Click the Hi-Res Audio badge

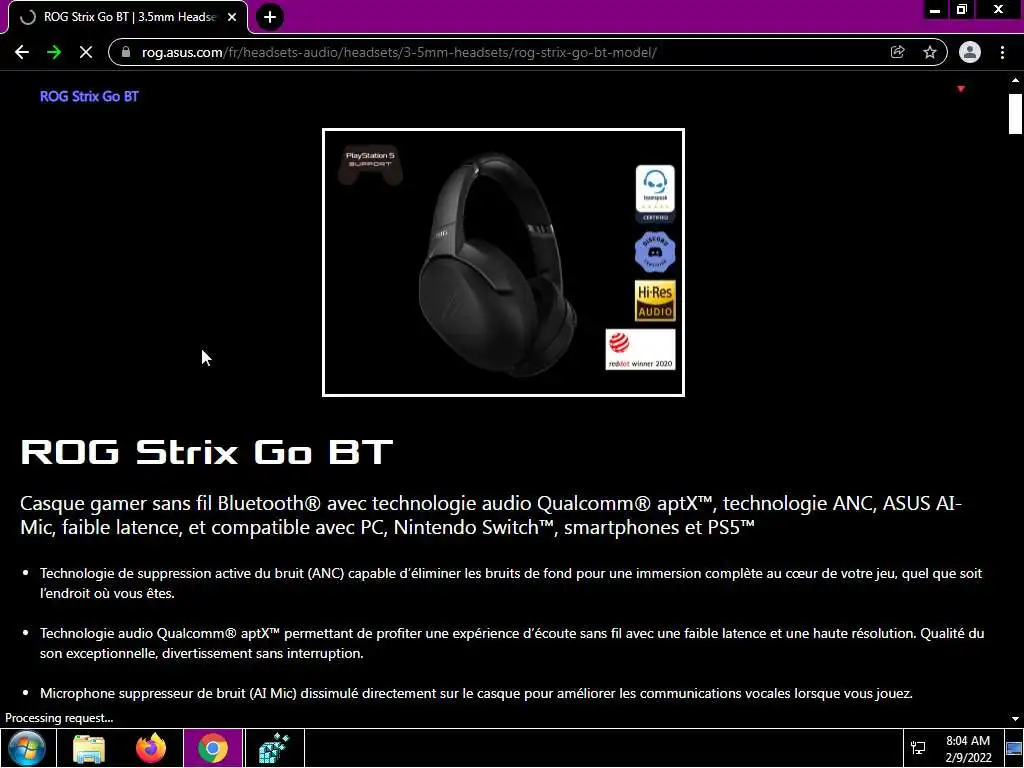coord(655,301)
